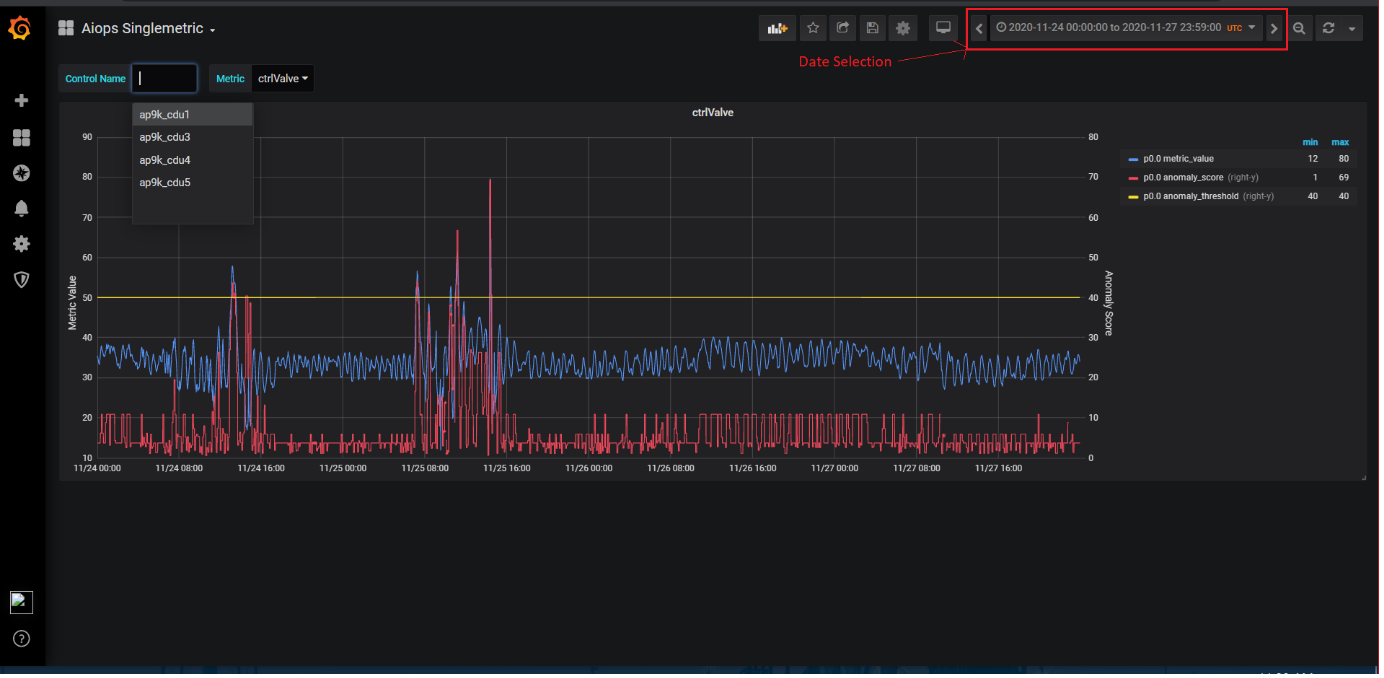Viewport: 1384px width, 678px height.
Task: Open the Alerting bell icon
Action: (21, 208)
